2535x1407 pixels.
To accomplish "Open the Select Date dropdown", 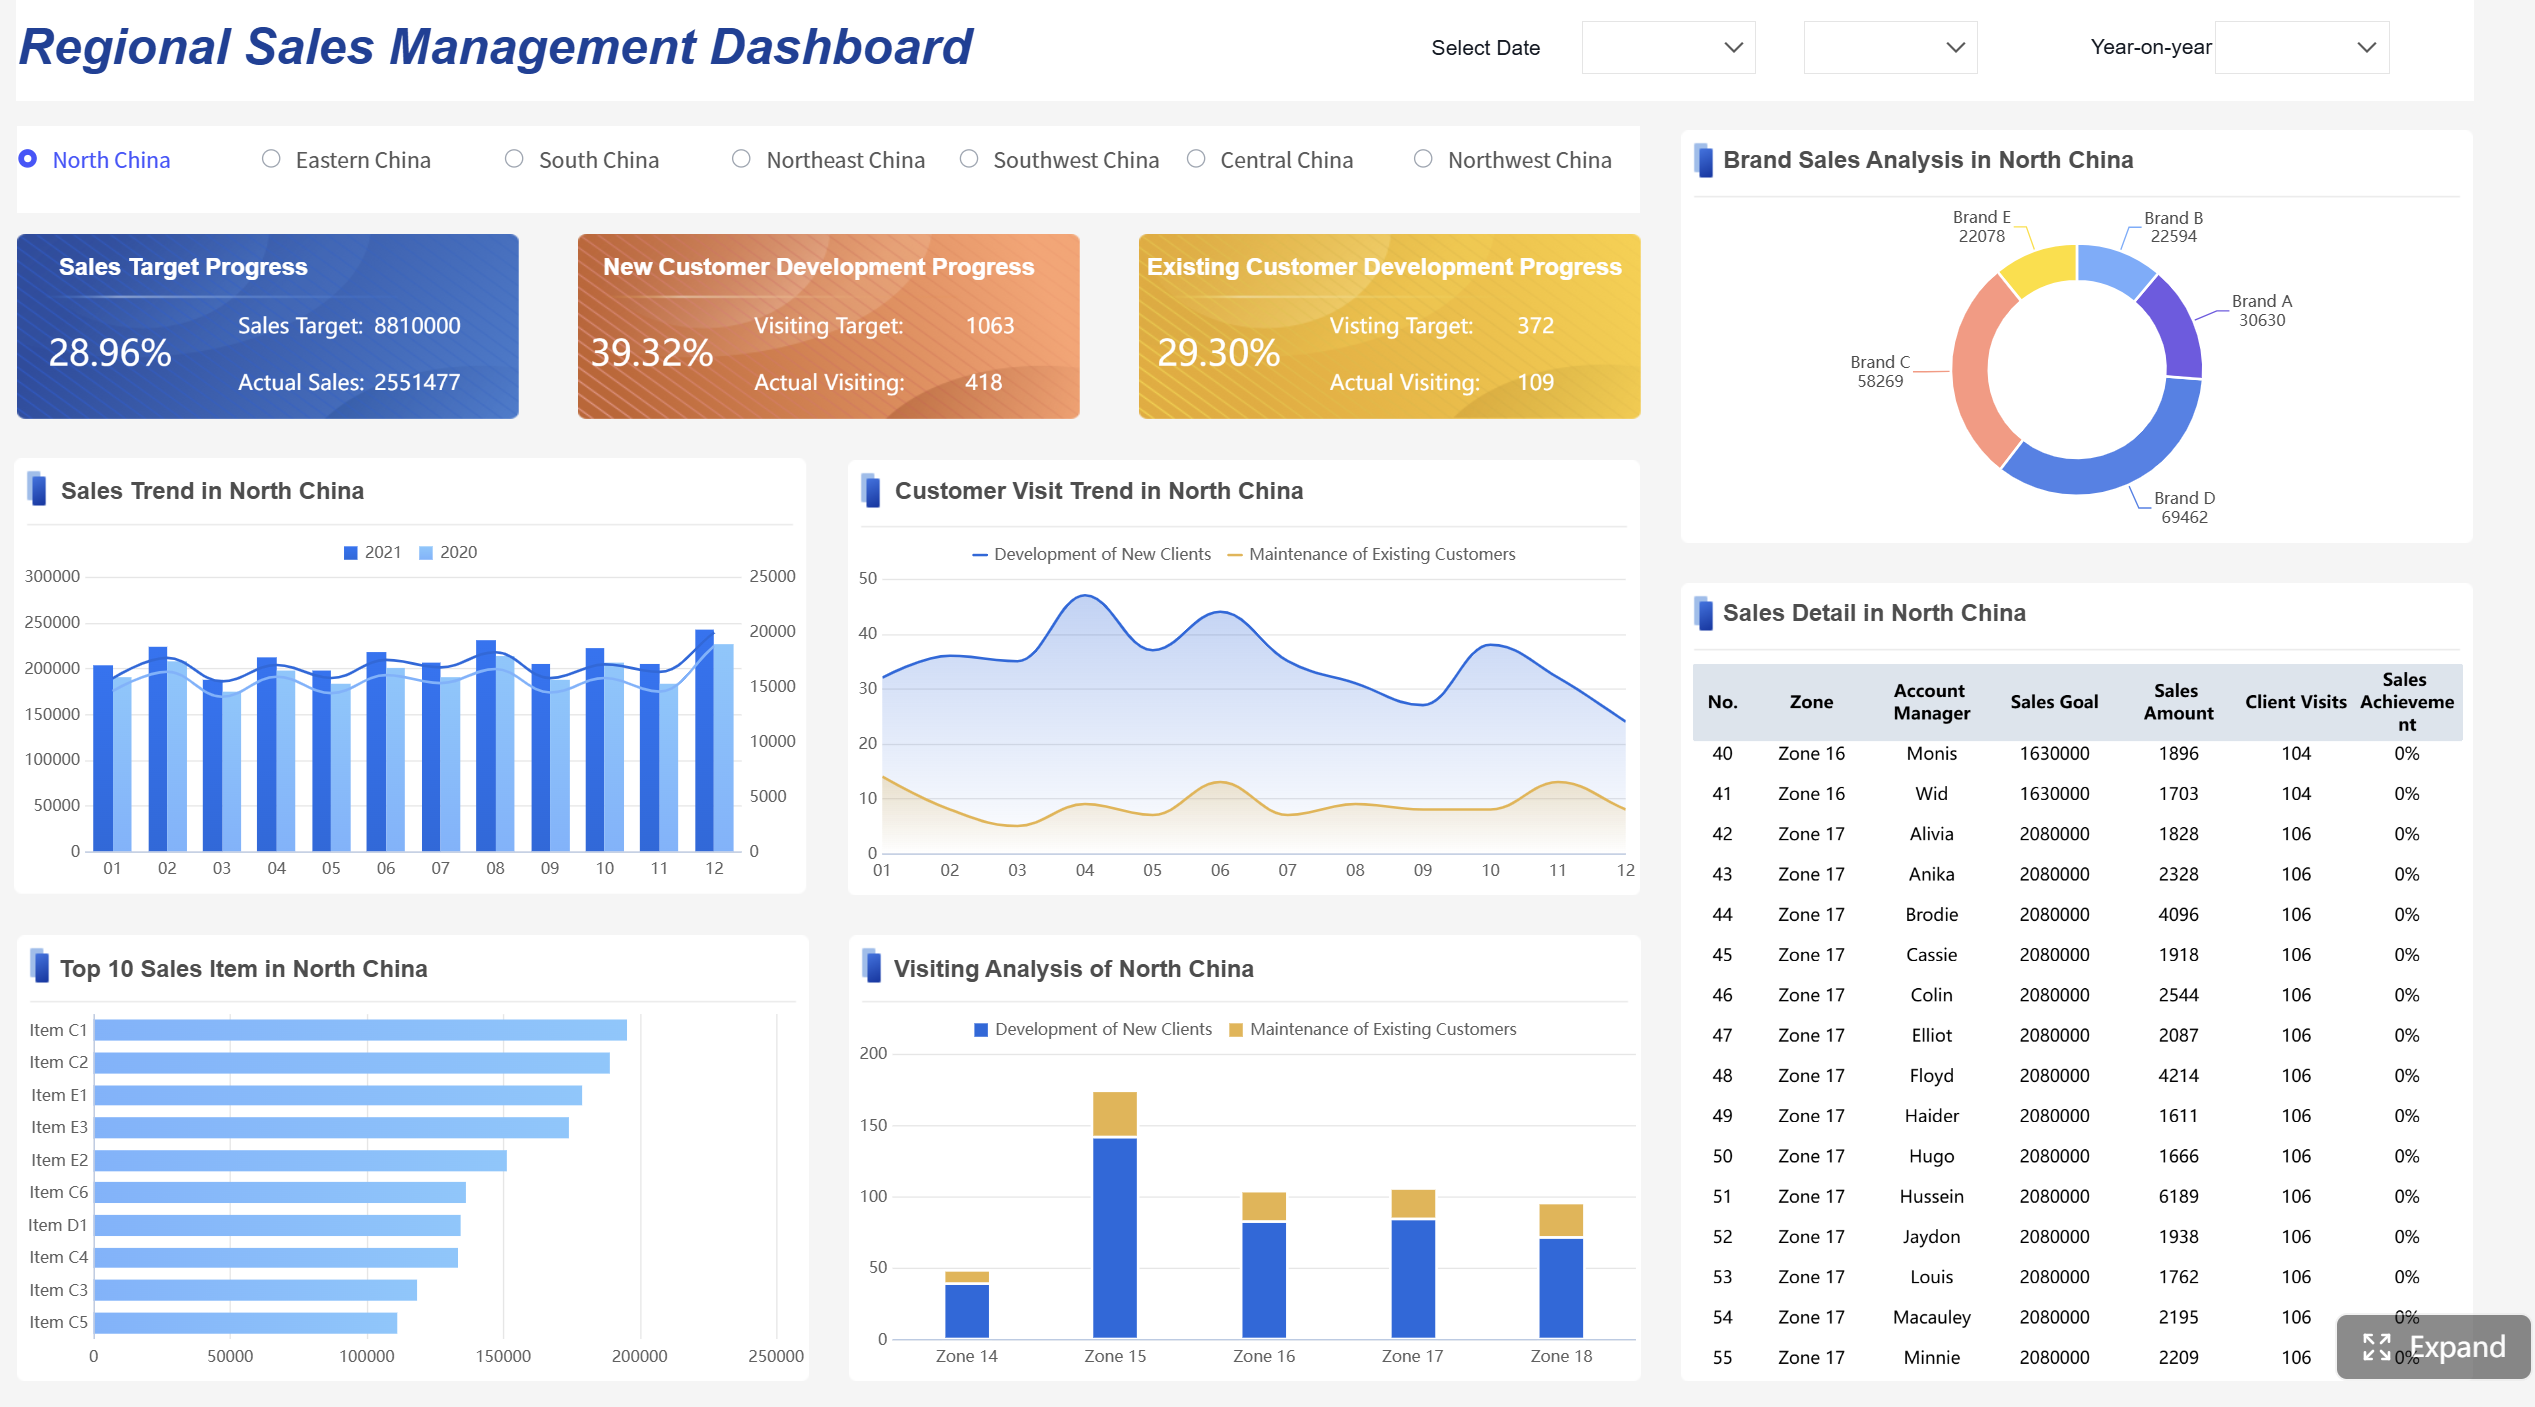I will click(1667, 47).
